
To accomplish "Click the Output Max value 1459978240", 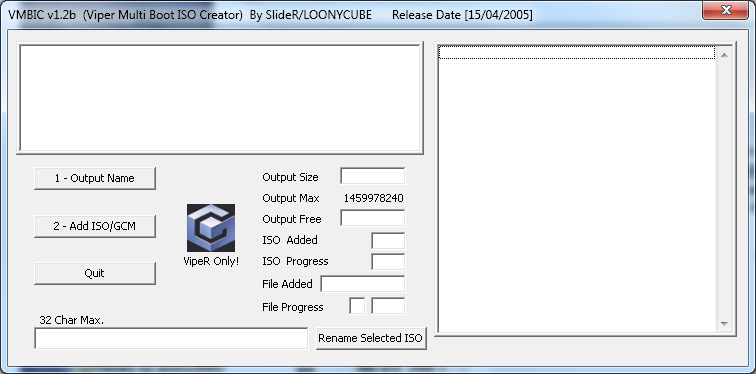I will (374, 198).
